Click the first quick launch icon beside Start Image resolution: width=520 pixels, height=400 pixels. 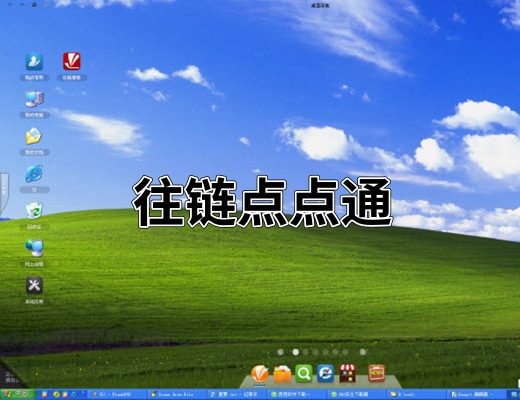[x=45, y=395]
